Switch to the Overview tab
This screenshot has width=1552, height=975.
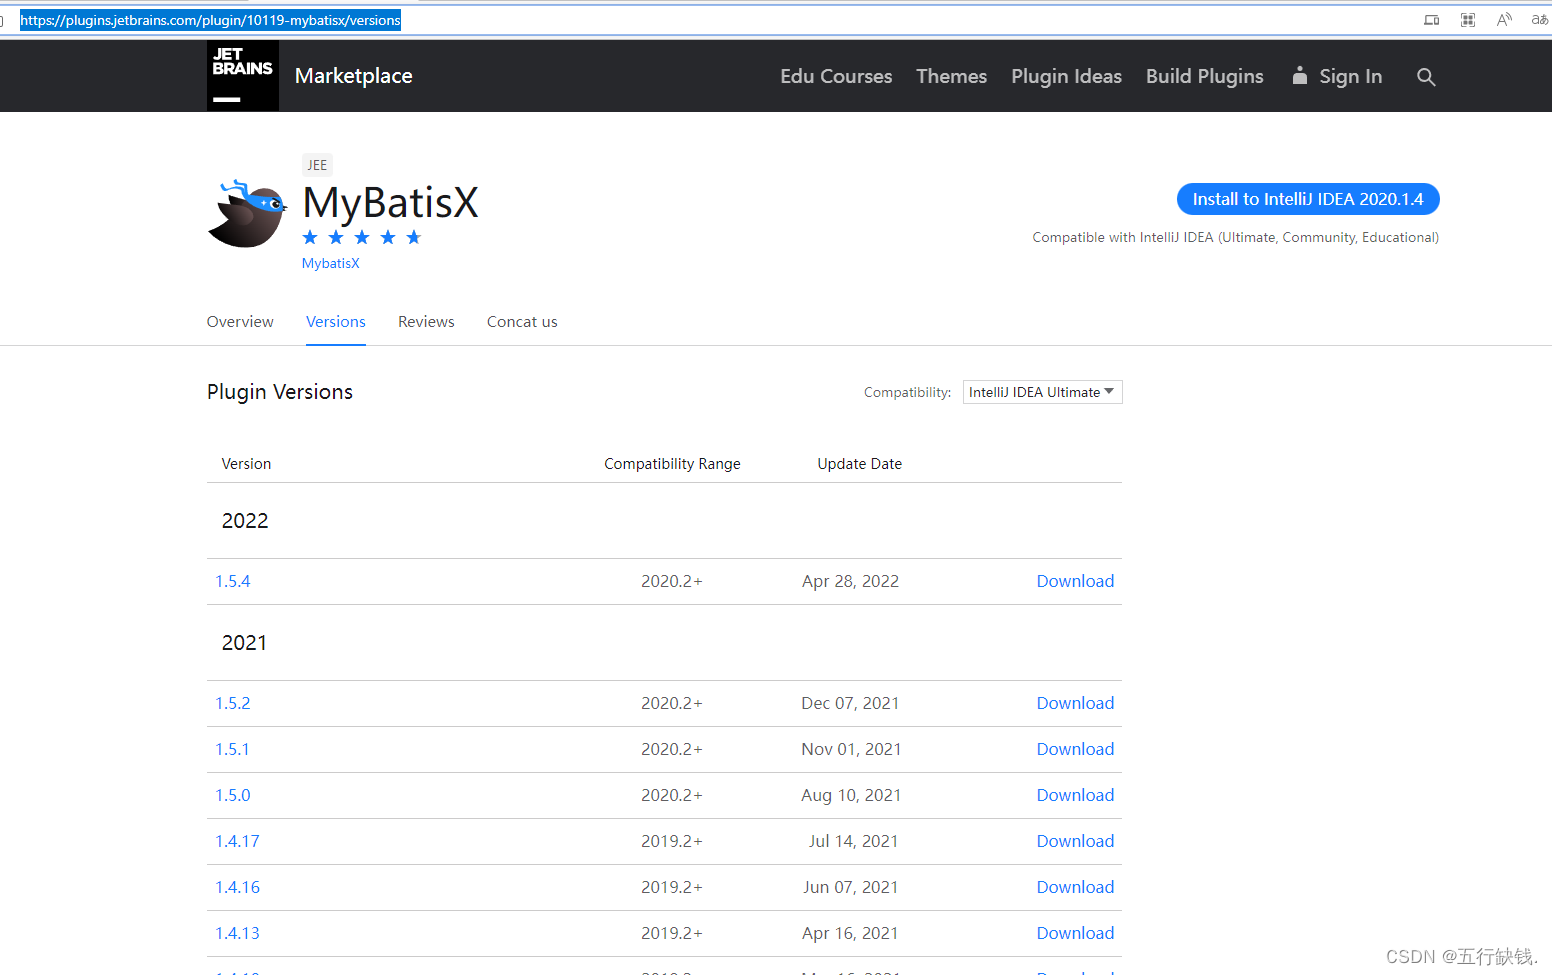point(240,321)
